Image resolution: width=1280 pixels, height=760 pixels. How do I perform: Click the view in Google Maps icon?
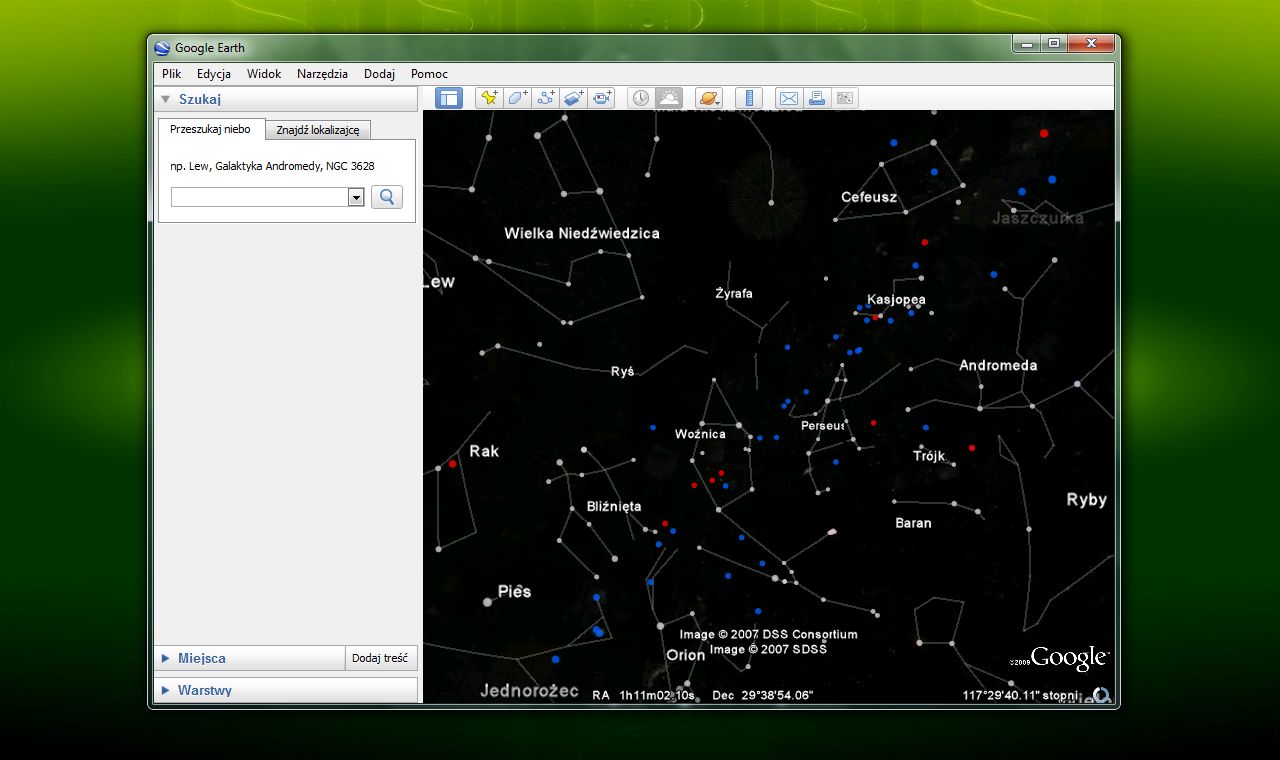pos(845,98)
